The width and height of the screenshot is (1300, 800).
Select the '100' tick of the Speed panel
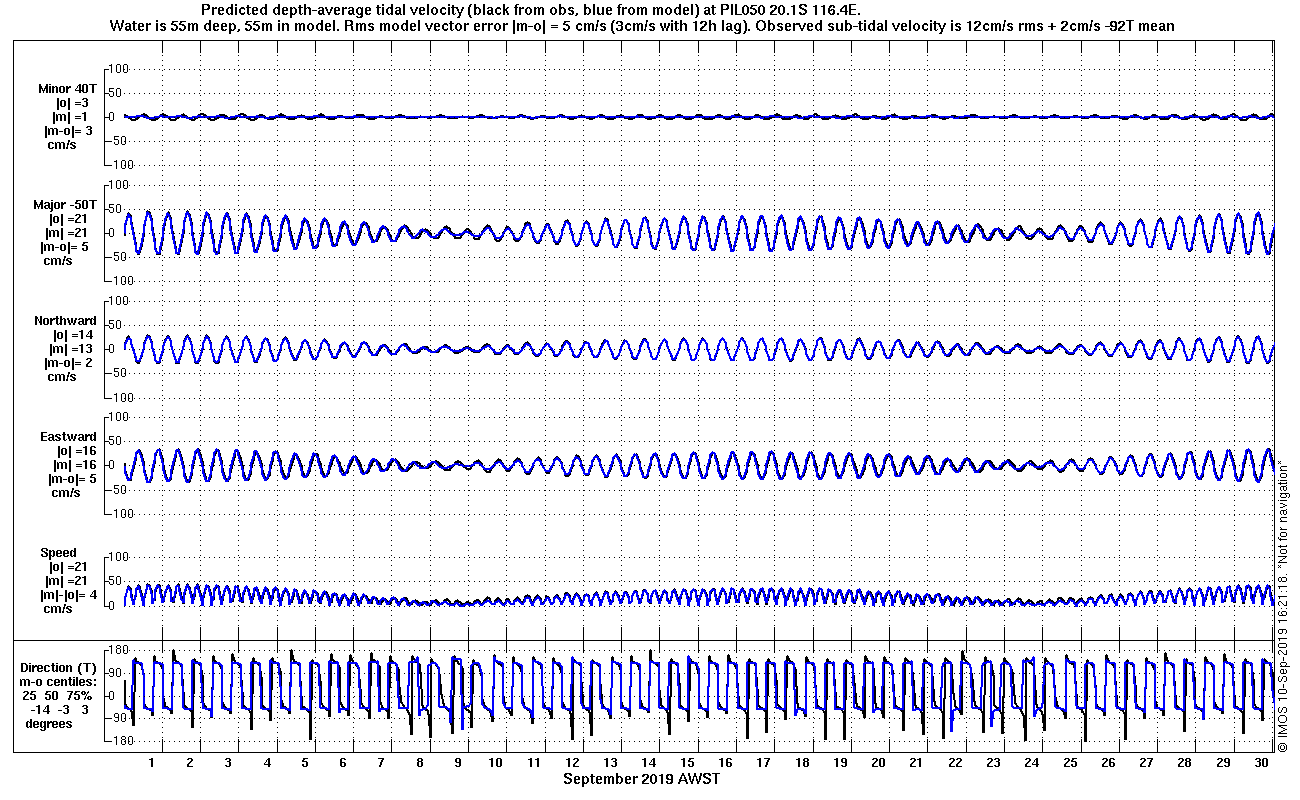point(119,557)
